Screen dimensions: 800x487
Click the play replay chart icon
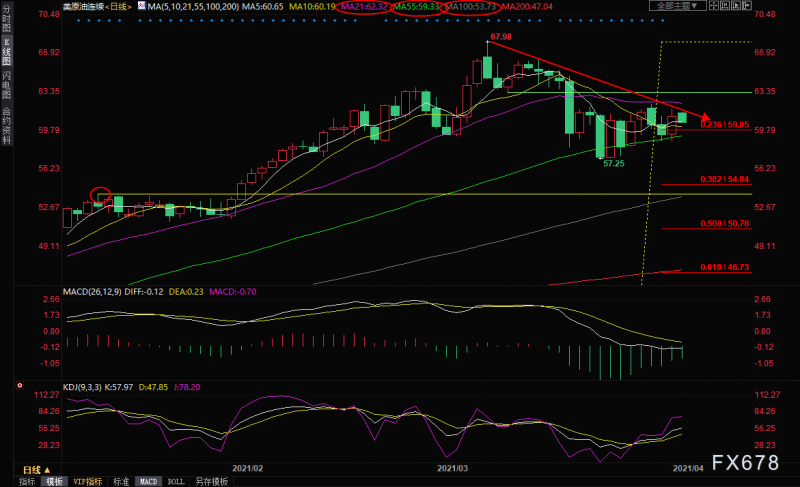point(736,6)
